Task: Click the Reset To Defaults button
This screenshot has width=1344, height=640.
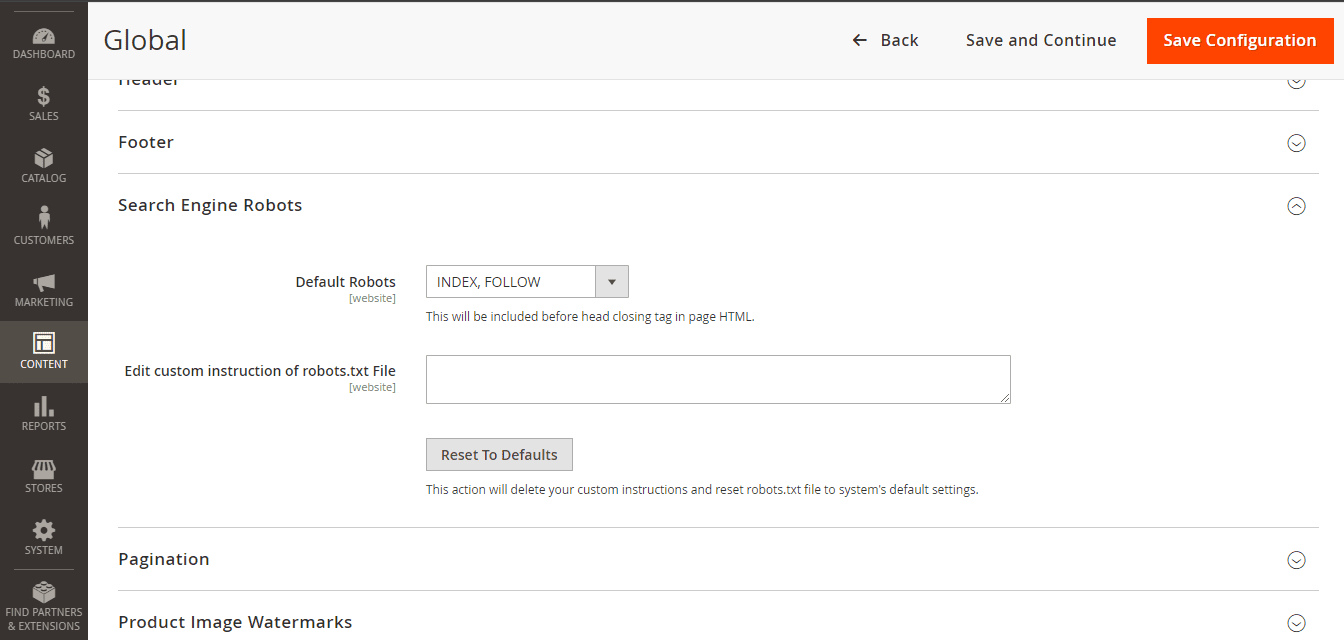Action: point(499,455)
